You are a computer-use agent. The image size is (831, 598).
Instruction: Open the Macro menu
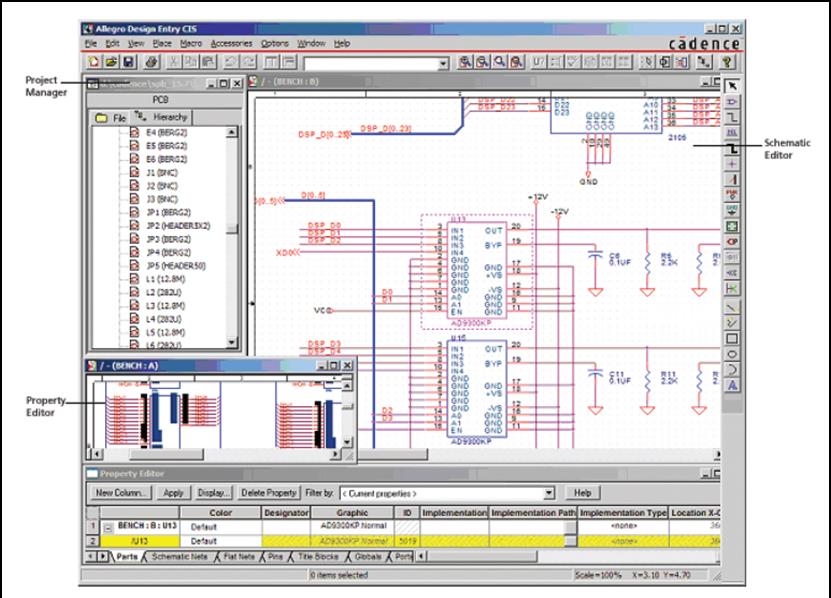pyautogui.click(x=191, y=43)
